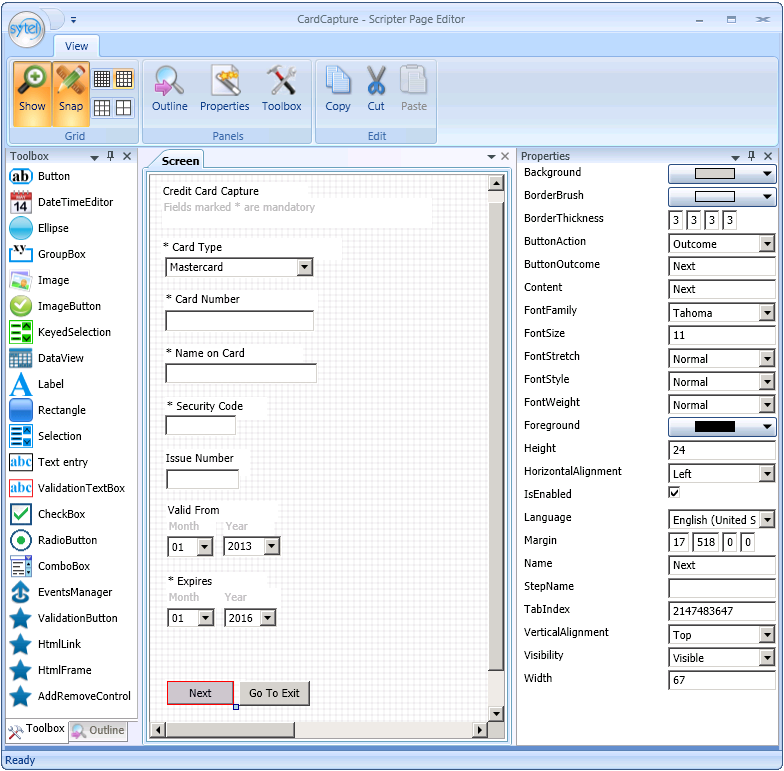The image size is (784, 771).
Task: Expand the FontWeight Normal dropdown
Action: click(x=766, y=405)
